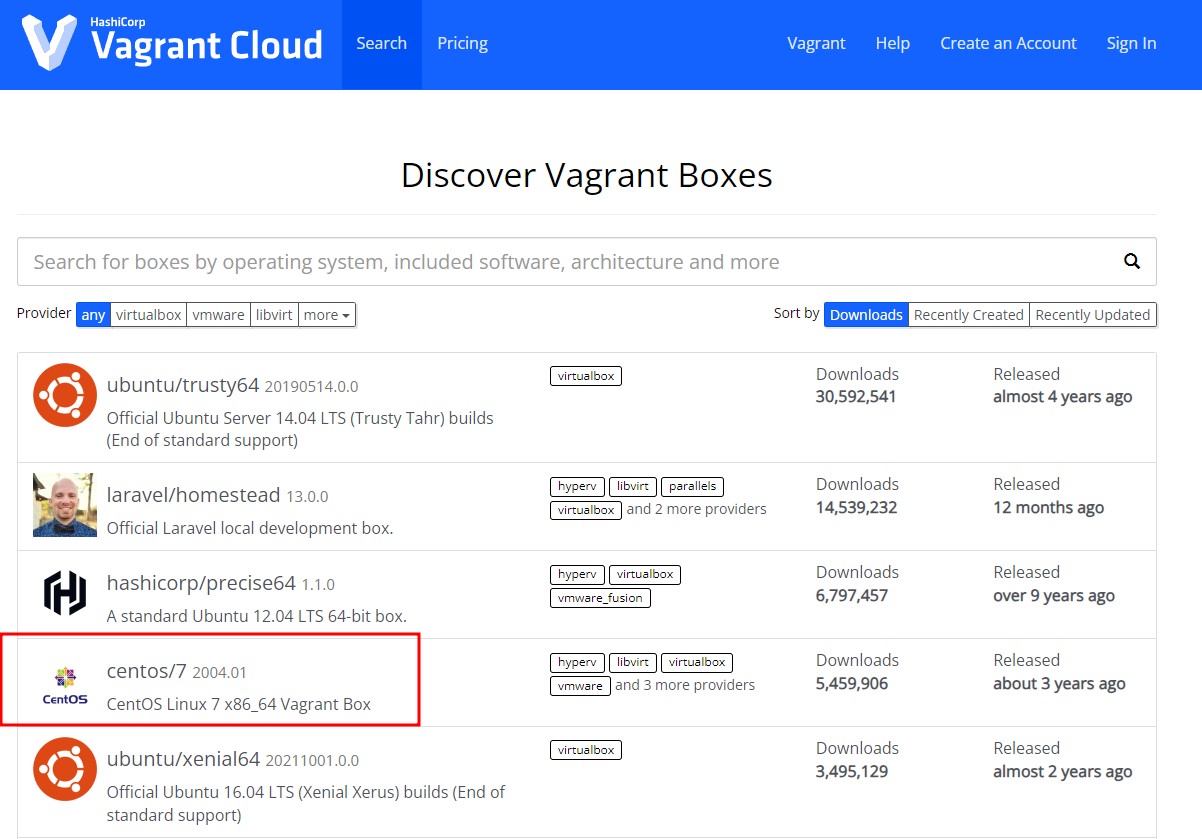Click the 3,495,129 downloads count
This screenshot has height=839, width=1202.
point(852,771)
